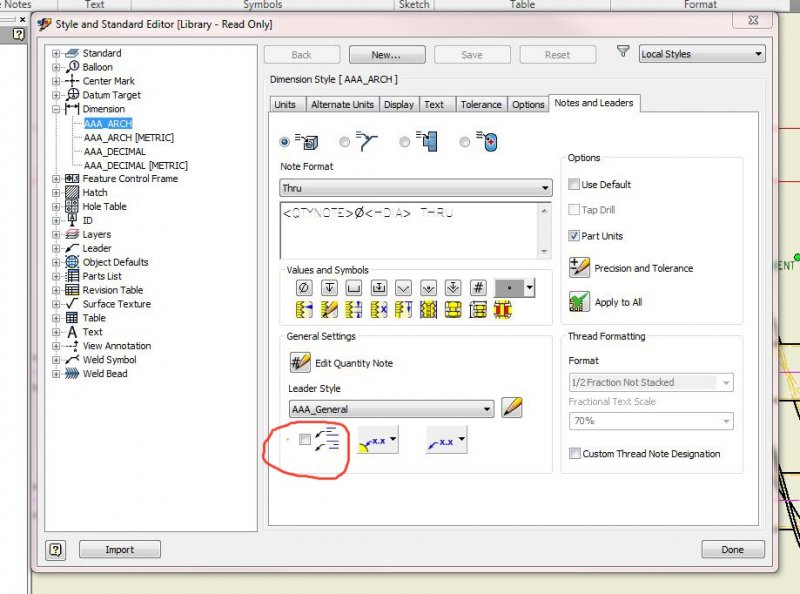Expand the Hole Table tree node

tap(56, 207)
